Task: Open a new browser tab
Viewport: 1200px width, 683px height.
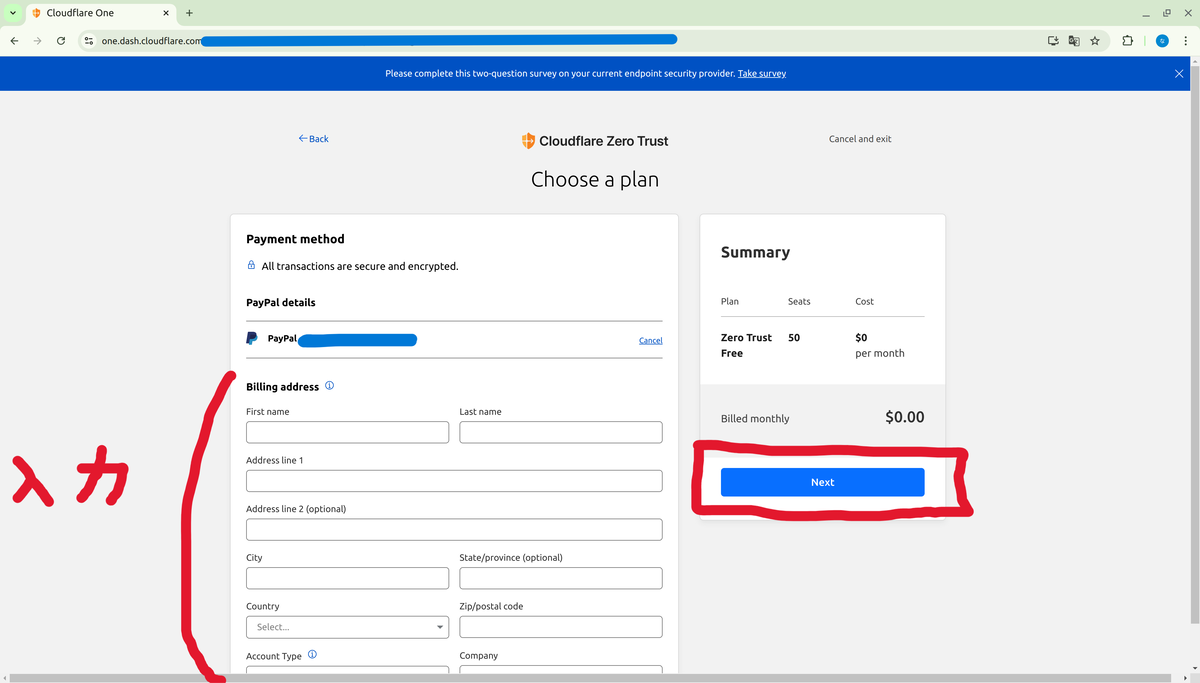Action: (x=189, y=13)
